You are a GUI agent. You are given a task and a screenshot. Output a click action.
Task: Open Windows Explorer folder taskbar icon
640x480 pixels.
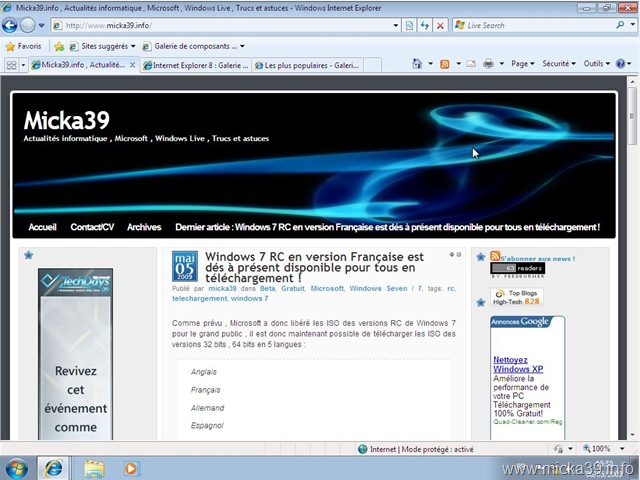94,468
